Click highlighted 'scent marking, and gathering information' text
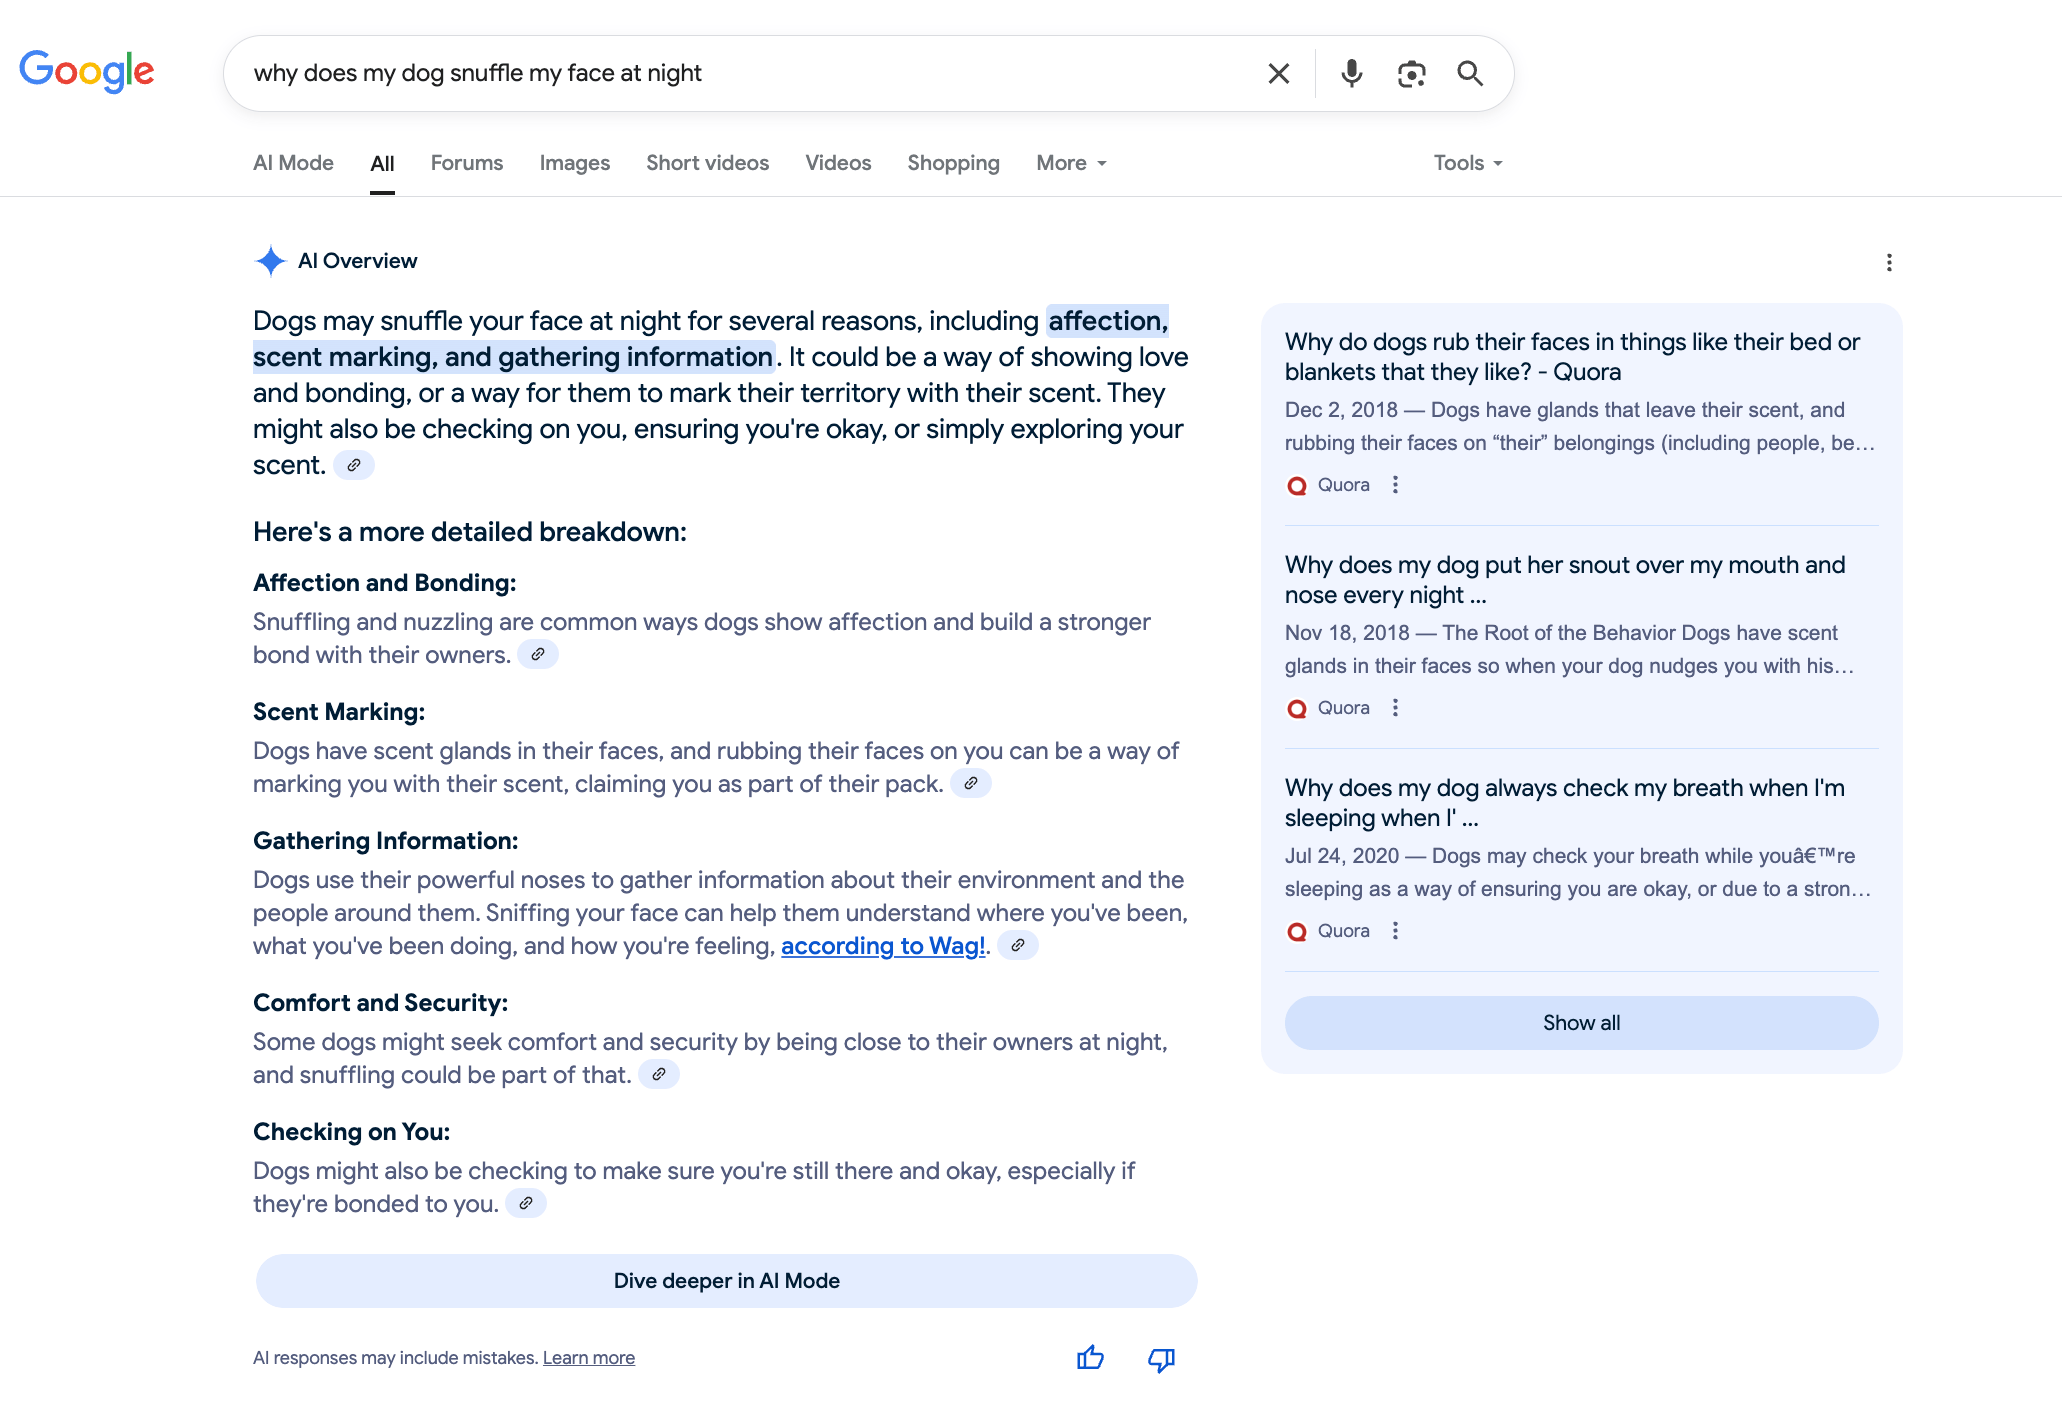This screenshot has height=1402, width=2062. (513, 357)
